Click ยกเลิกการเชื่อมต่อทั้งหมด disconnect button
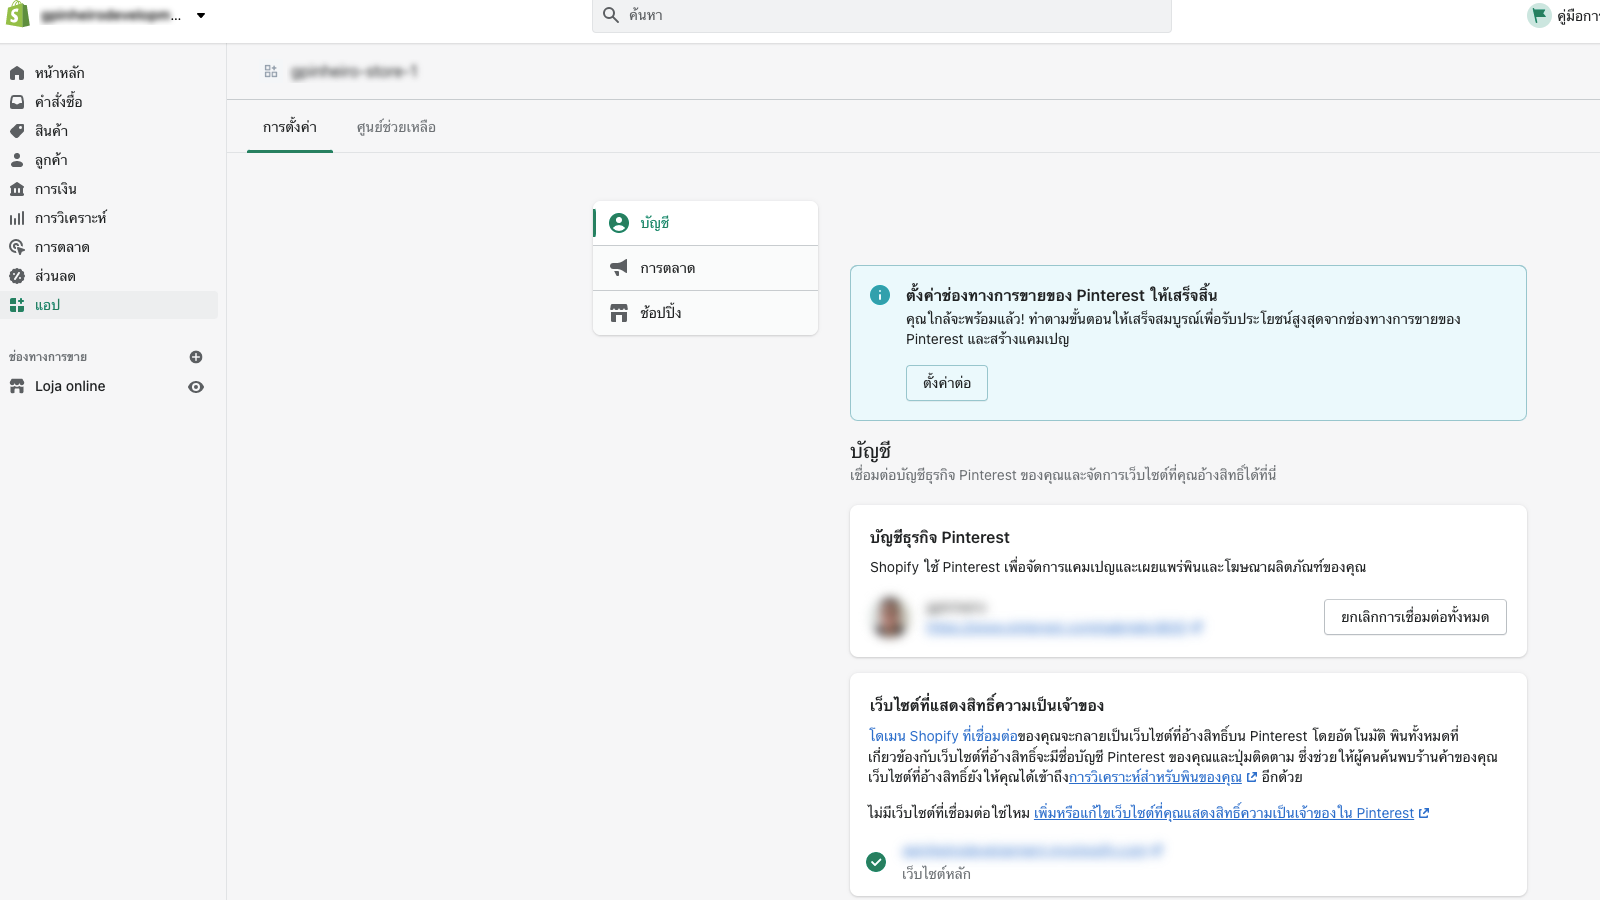The width and height of the screenshot is (1600, 900). (x=1415, y=617)
